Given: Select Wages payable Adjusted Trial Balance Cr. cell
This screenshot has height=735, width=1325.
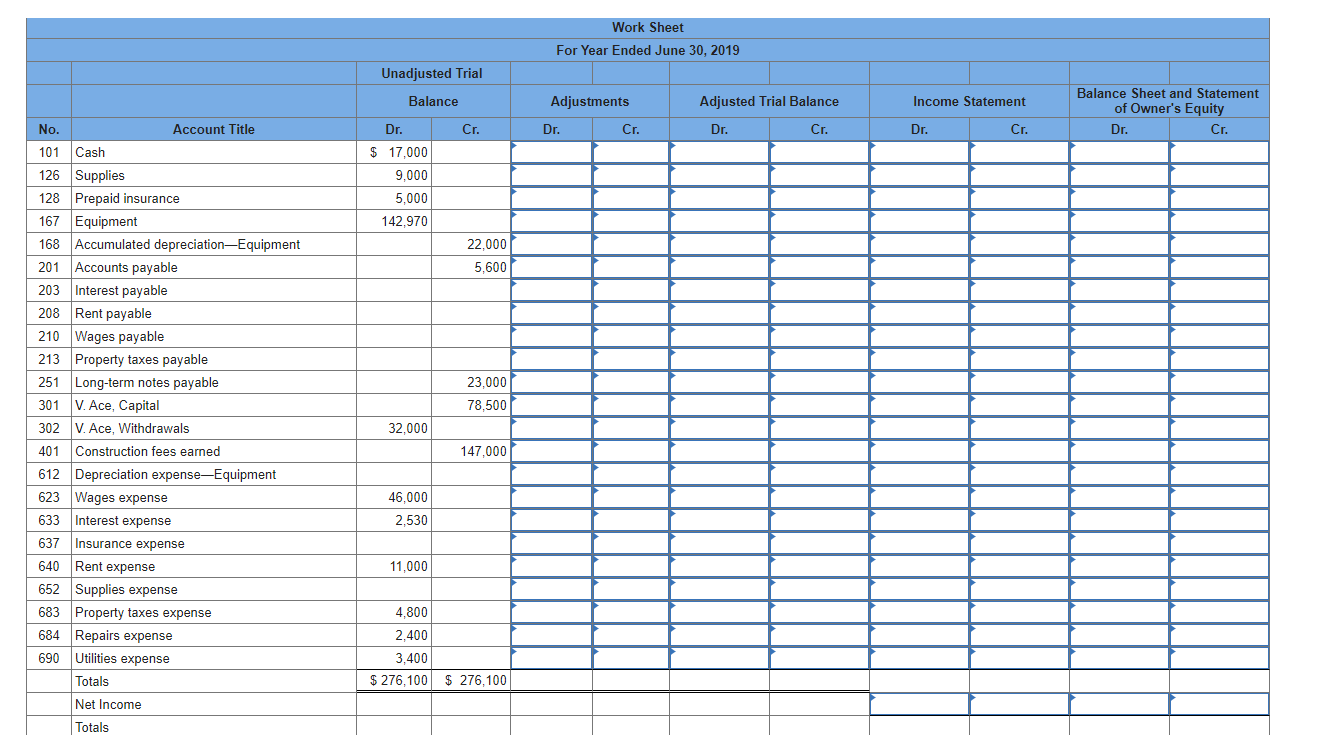Looking at the screenshot, I should tap(819, 336).
